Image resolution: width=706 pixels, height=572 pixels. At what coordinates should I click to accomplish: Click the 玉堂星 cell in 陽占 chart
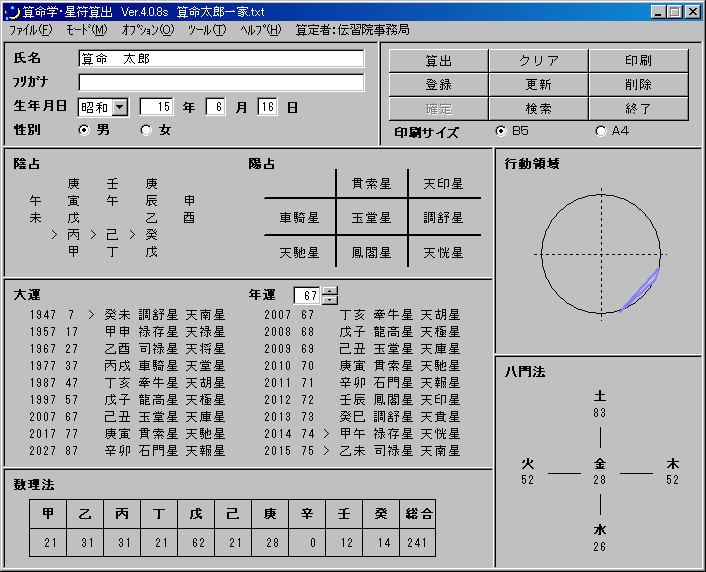click(371, 218)
